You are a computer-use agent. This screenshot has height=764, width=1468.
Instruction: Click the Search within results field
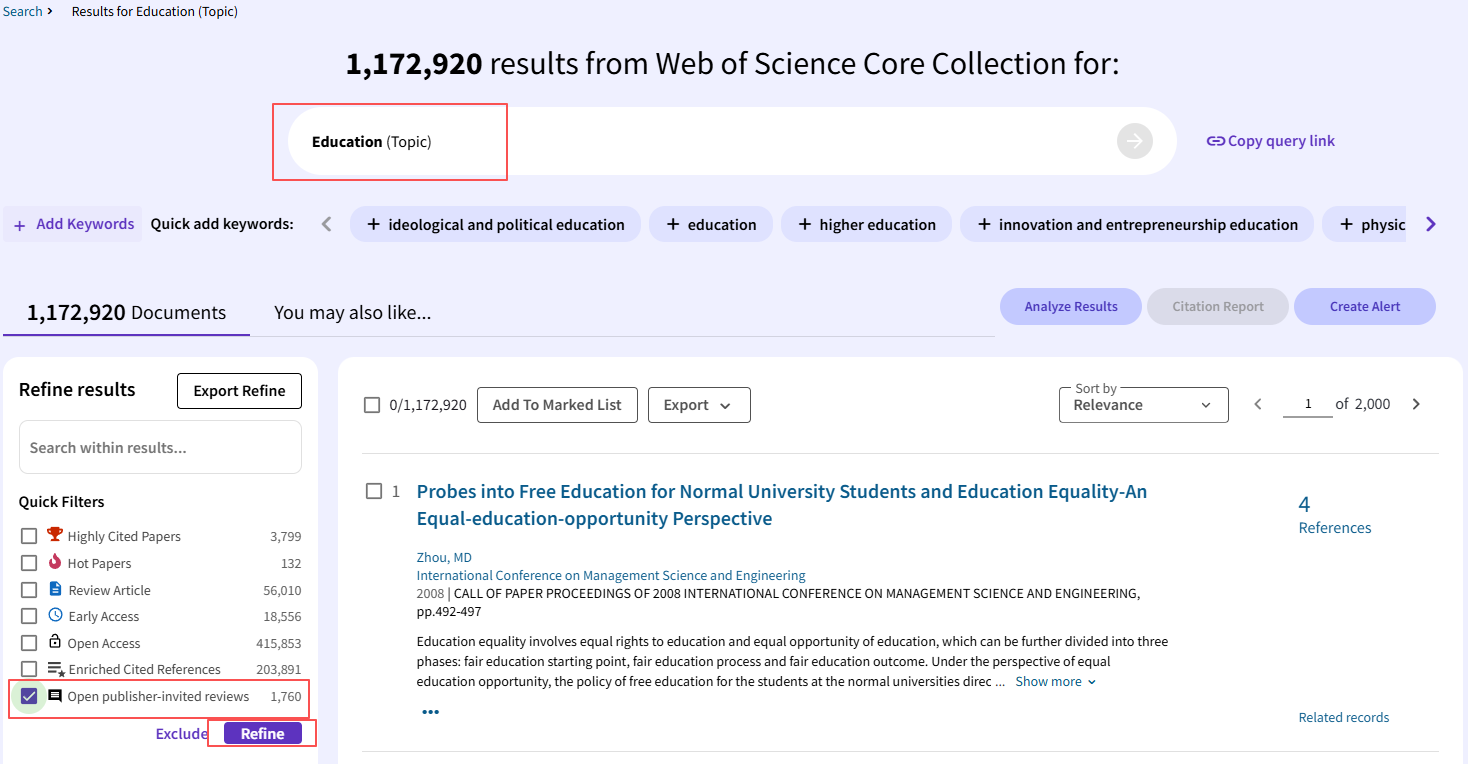pos(160,447)
